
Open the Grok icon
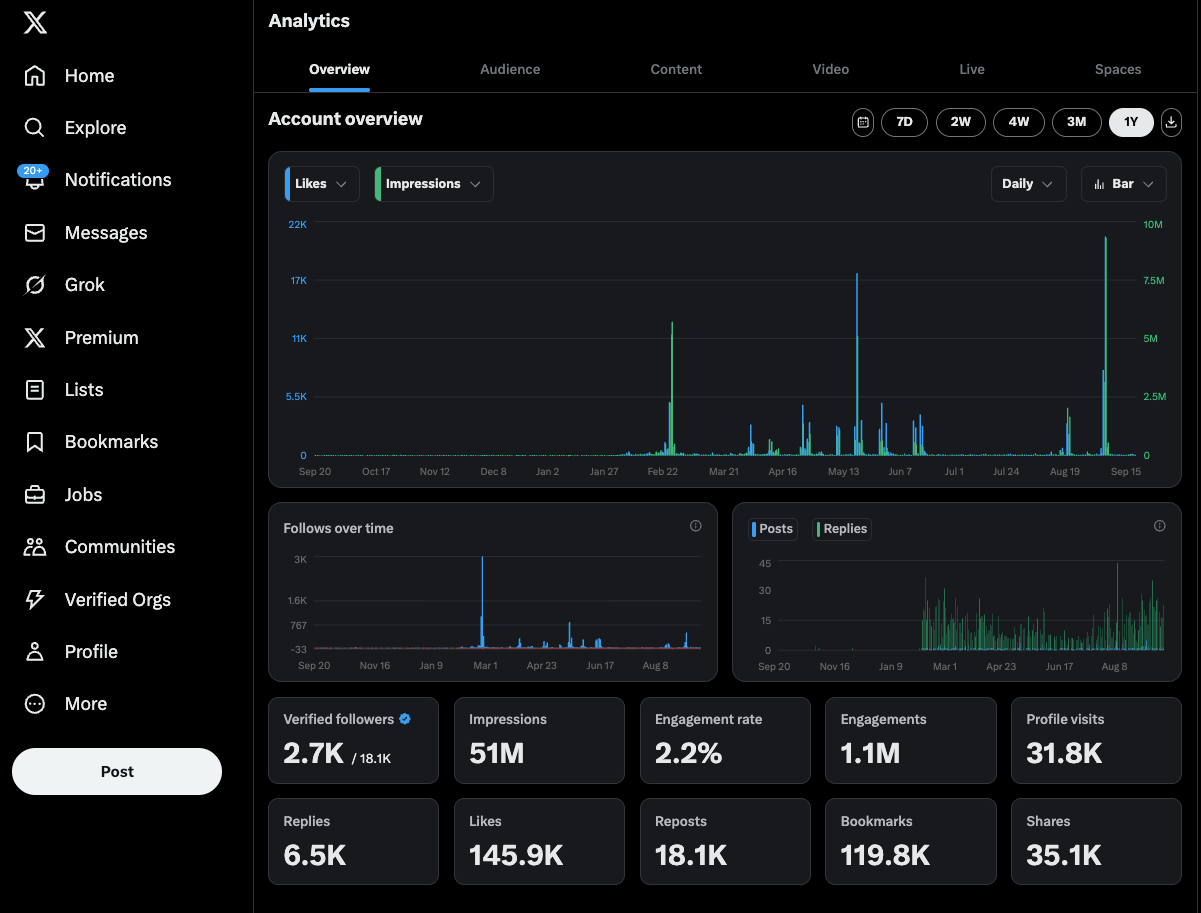click(35, 285)
